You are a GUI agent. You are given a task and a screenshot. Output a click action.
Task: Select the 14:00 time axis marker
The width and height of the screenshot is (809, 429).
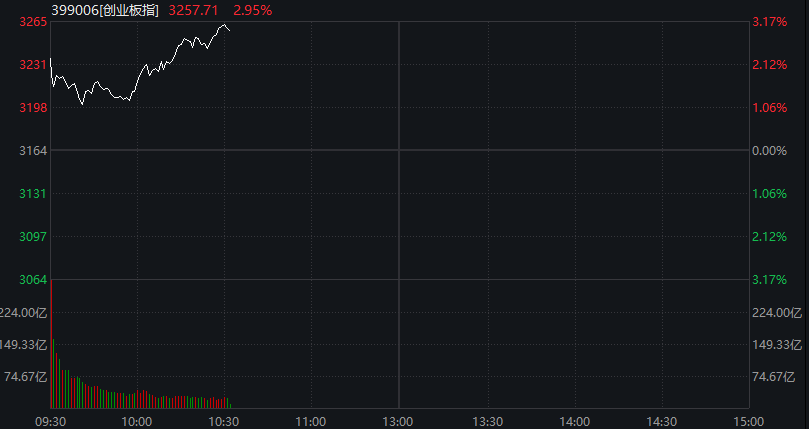click(575, 422)
